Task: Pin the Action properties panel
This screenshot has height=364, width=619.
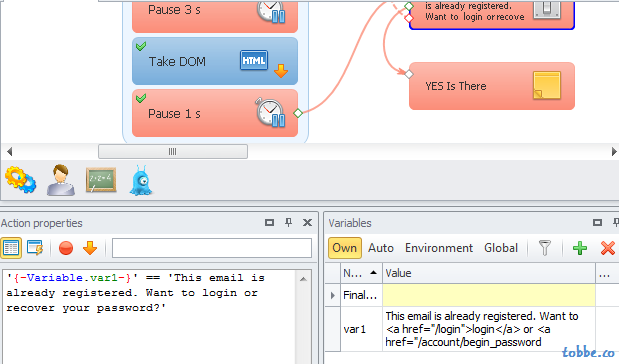Action: [289, 223]
